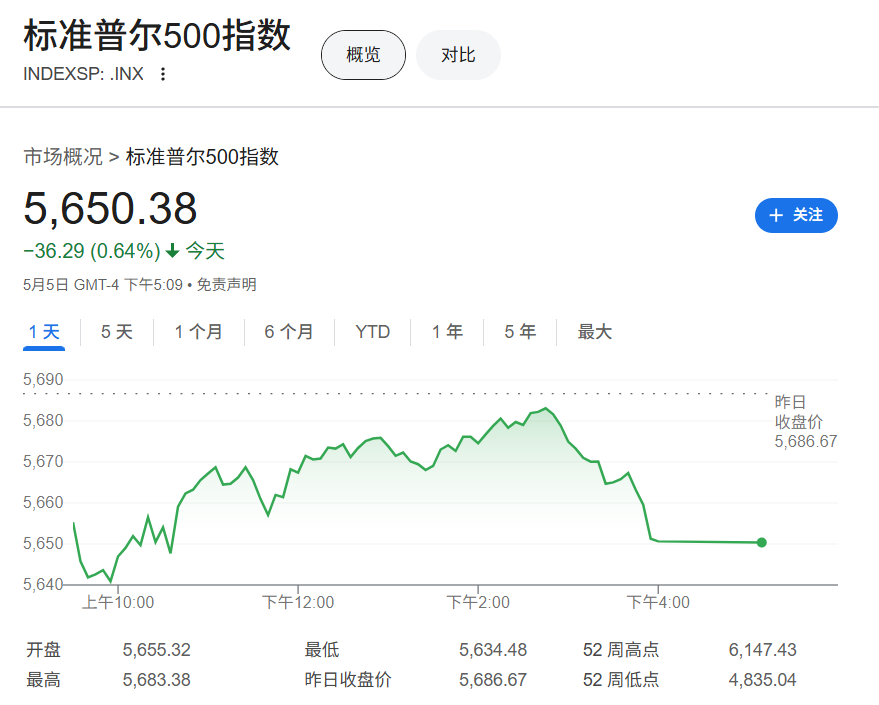
Task: Switch chart to YTD range
Action: pos(372,332)
